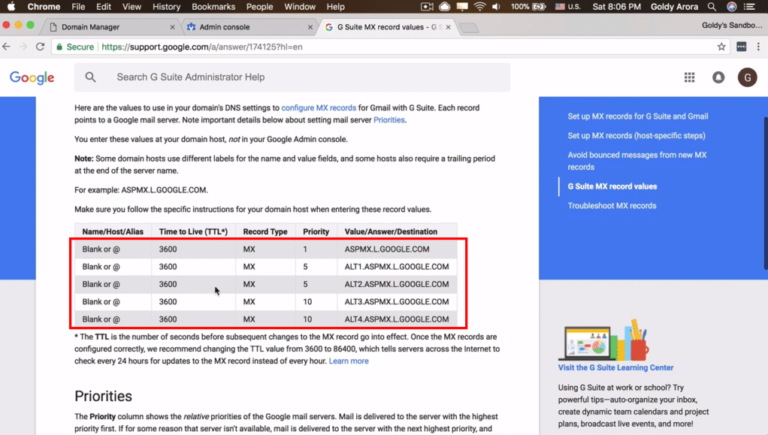Open the Window menu
Screen dimensions: 768x435
point(300,7)
